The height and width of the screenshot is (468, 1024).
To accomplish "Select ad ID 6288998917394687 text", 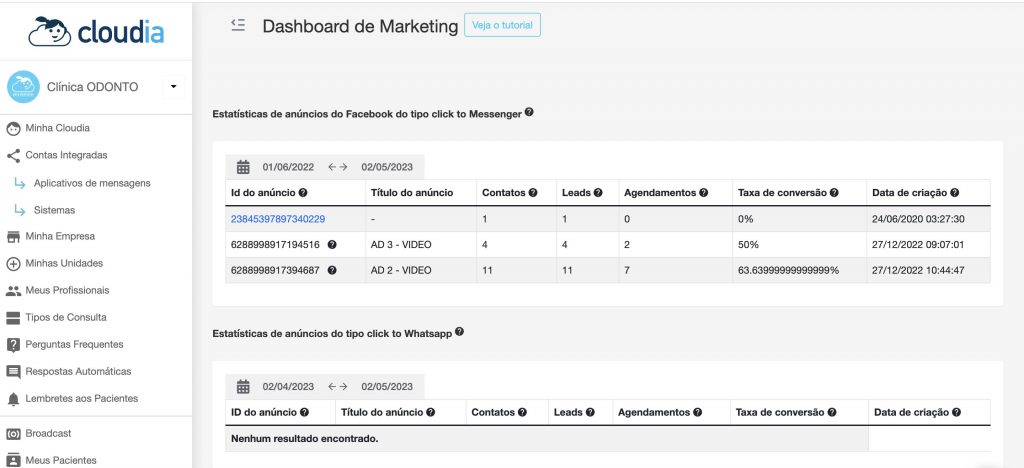I will (275, 270).
